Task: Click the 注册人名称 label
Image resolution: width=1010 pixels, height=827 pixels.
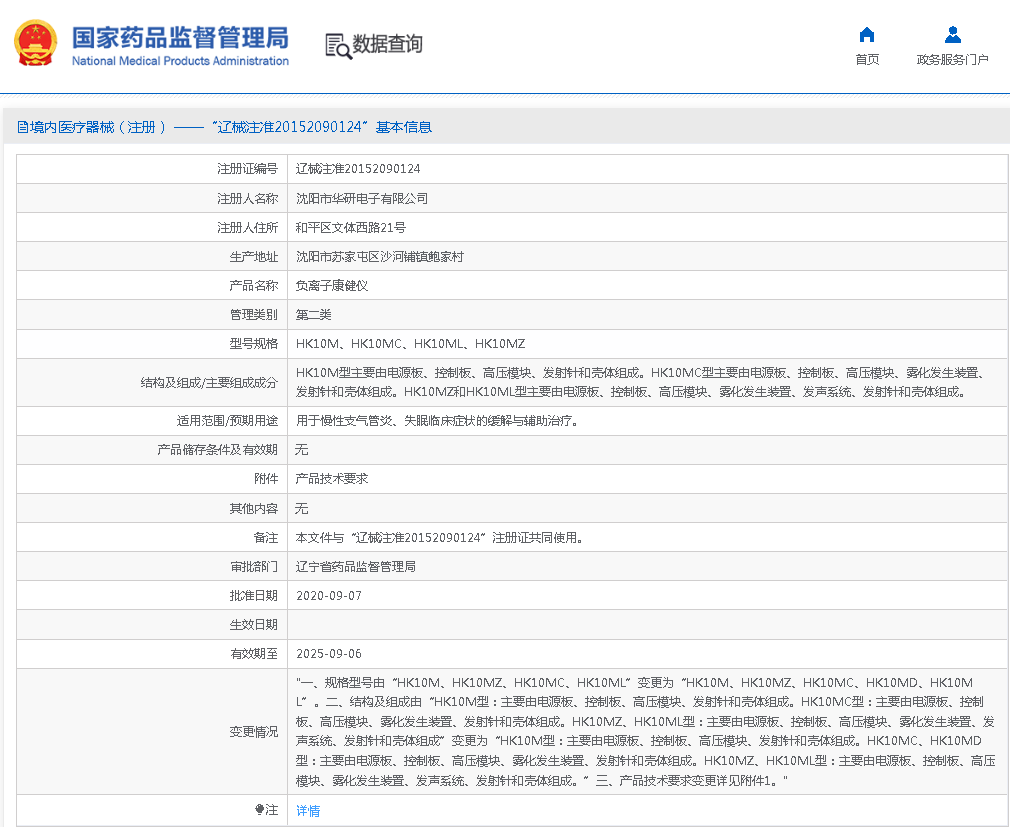Action: tap(247, 198)
